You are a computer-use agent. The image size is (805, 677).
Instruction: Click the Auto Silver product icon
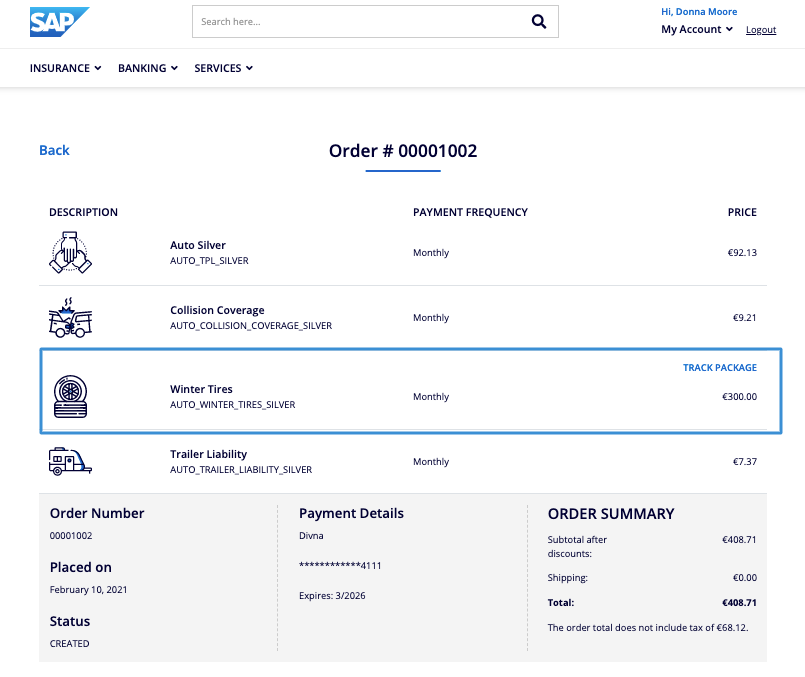coord(70,253)
